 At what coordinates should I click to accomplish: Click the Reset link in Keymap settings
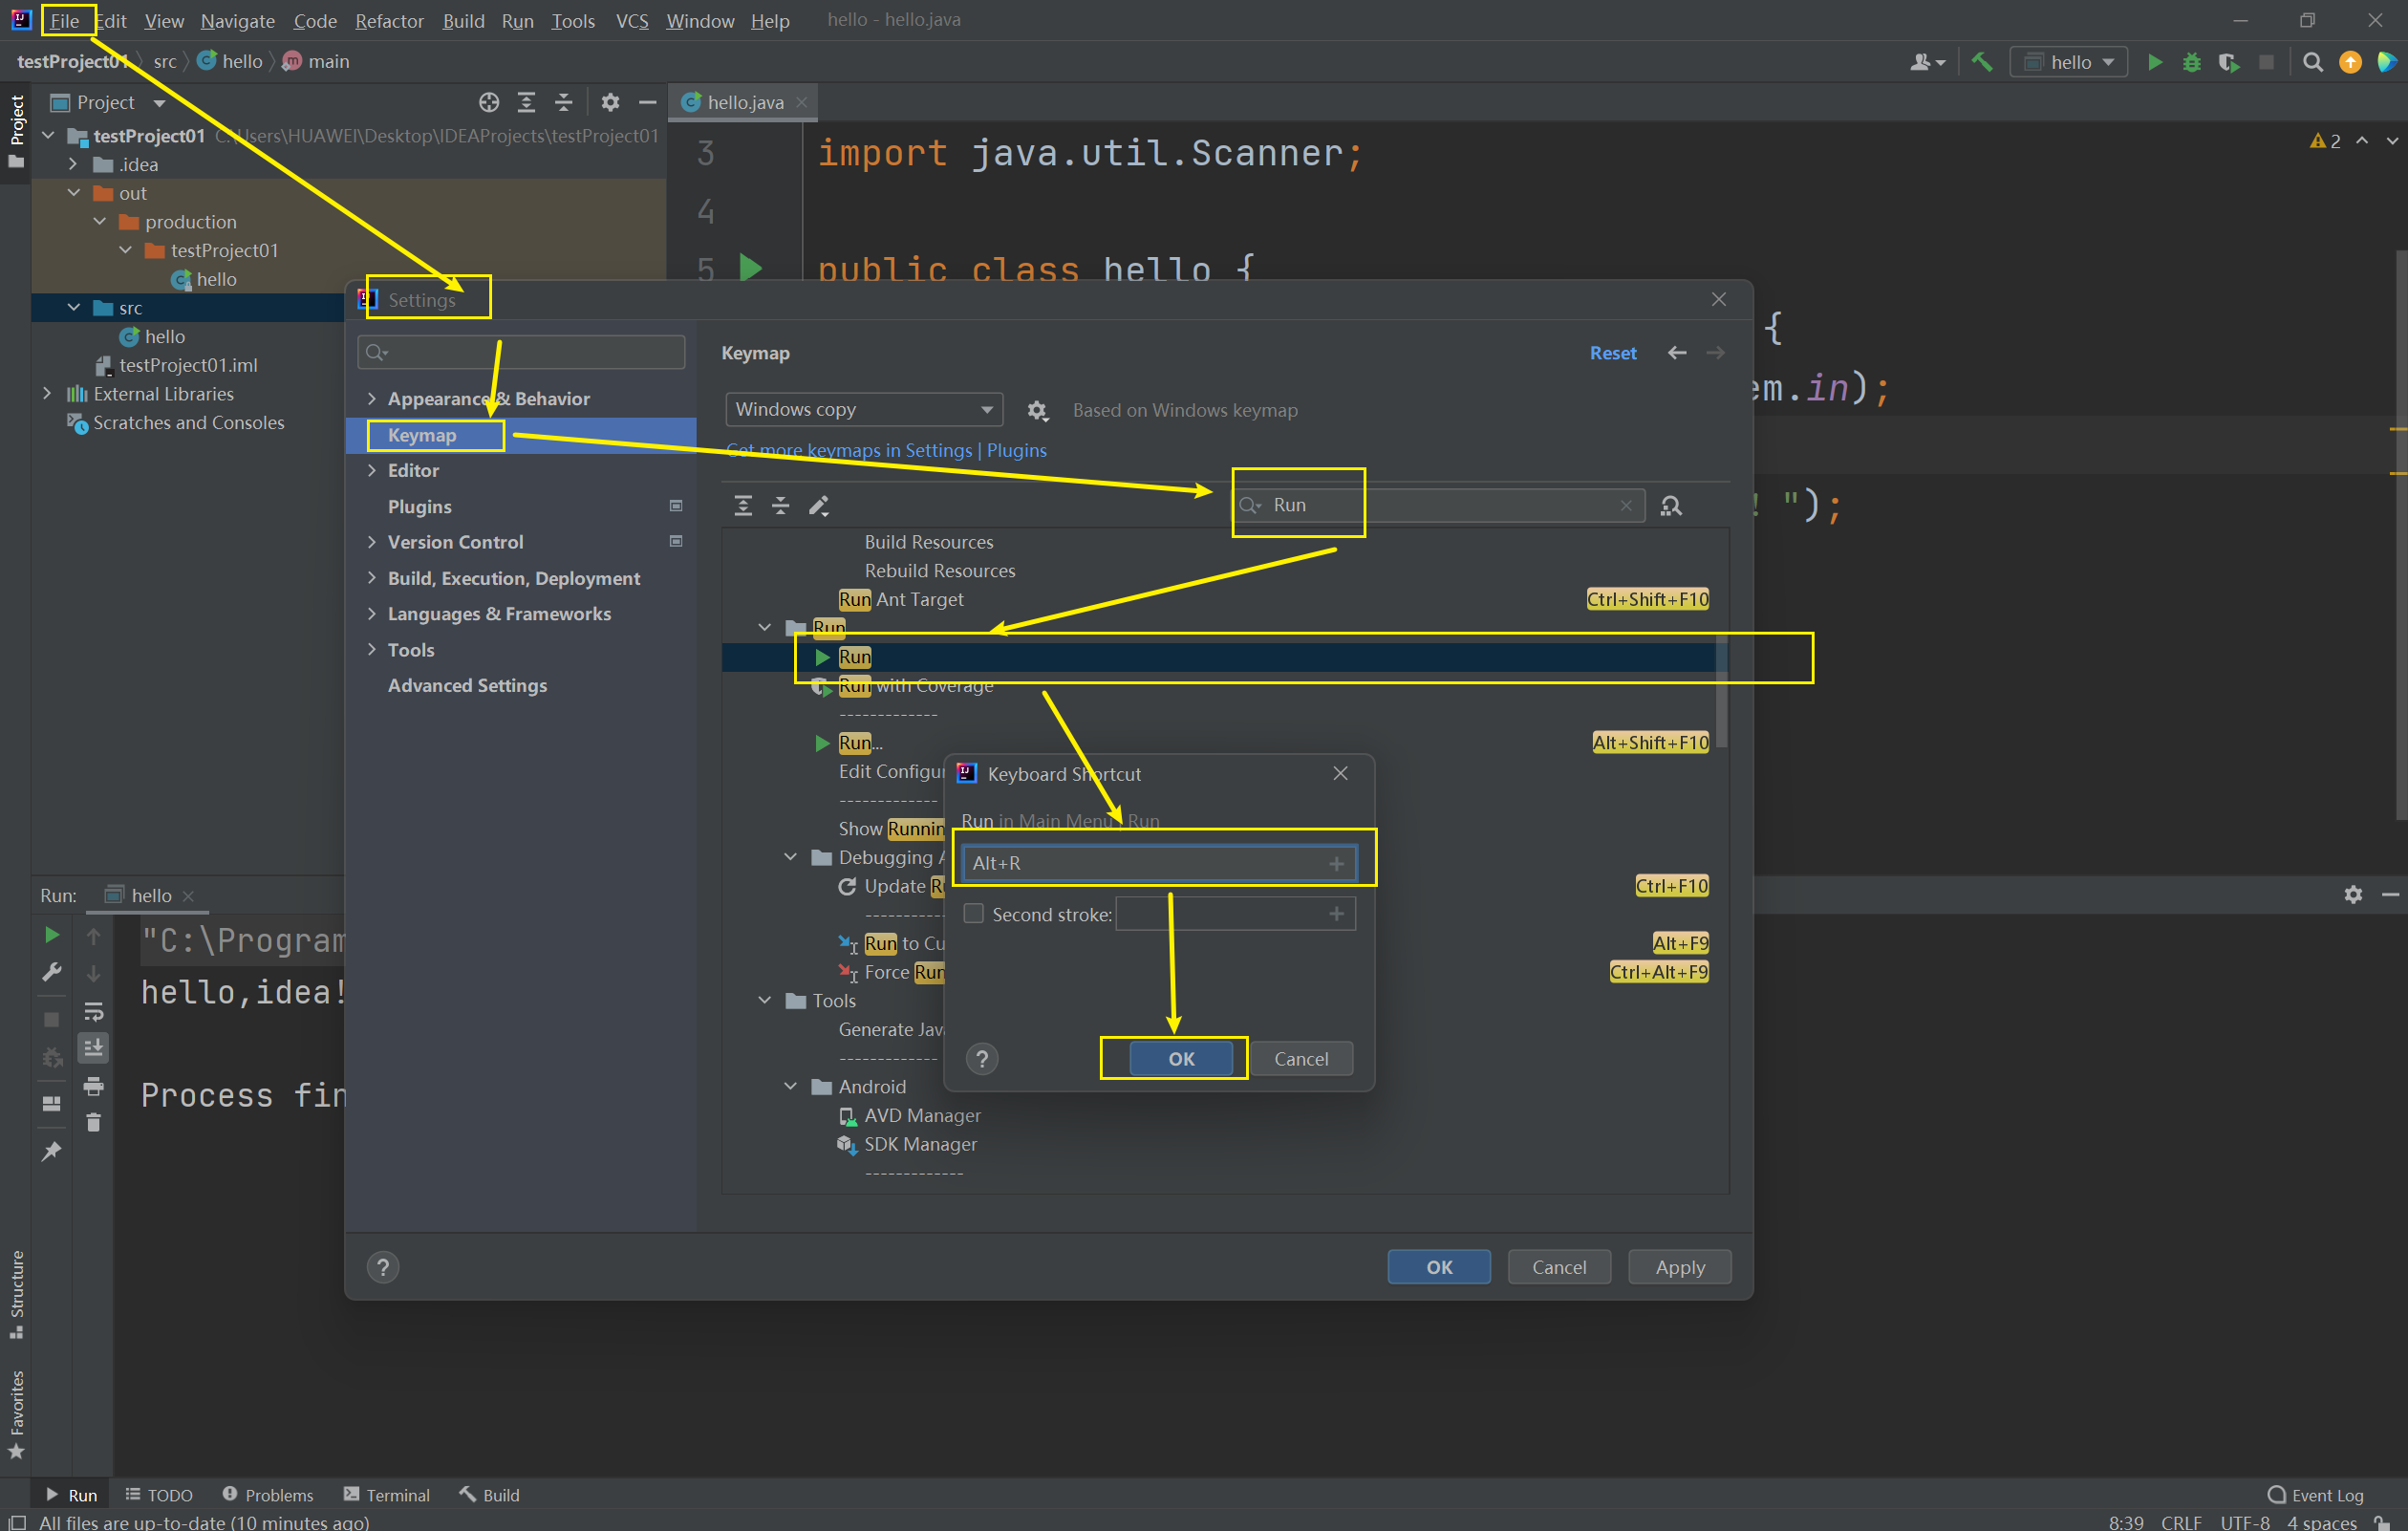coord(1612,353)
